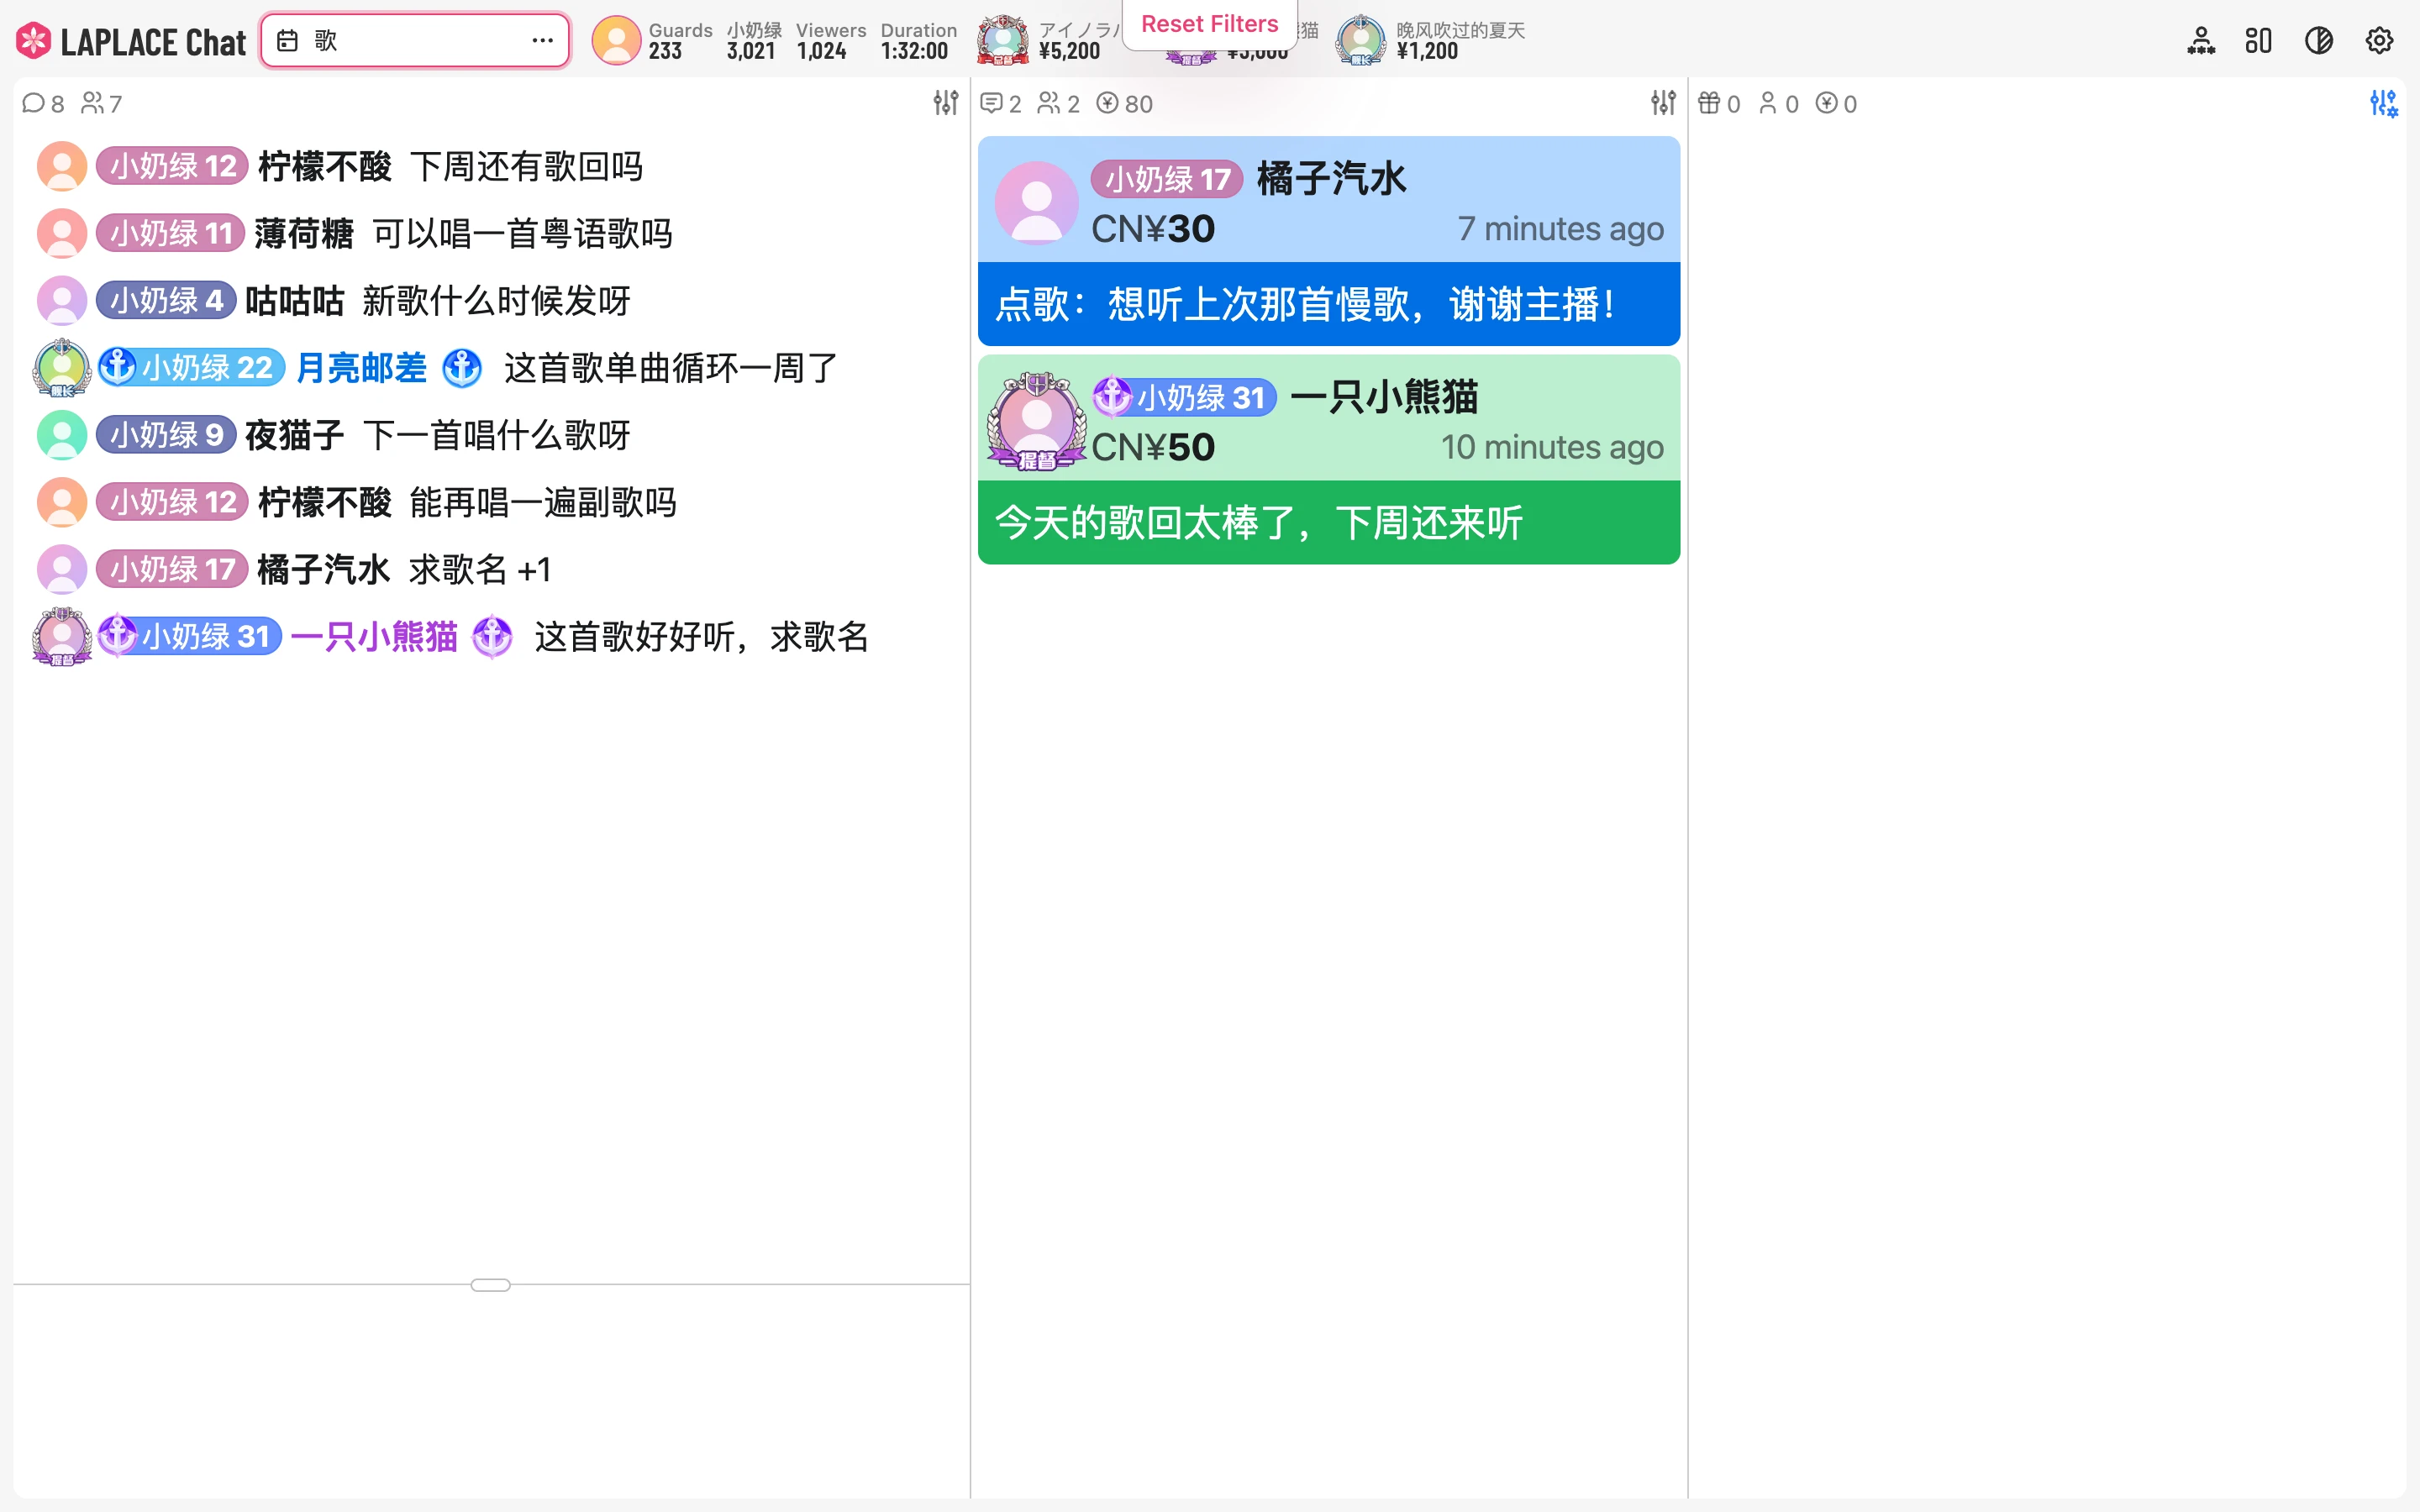
Task: Click the chat users count icon
Action: click(x=92, y=103)
